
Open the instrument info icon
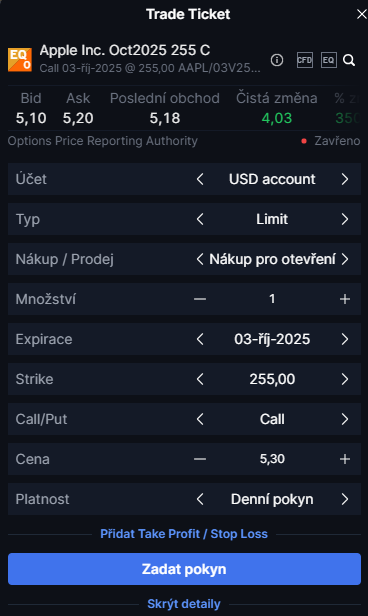(277, 60)
